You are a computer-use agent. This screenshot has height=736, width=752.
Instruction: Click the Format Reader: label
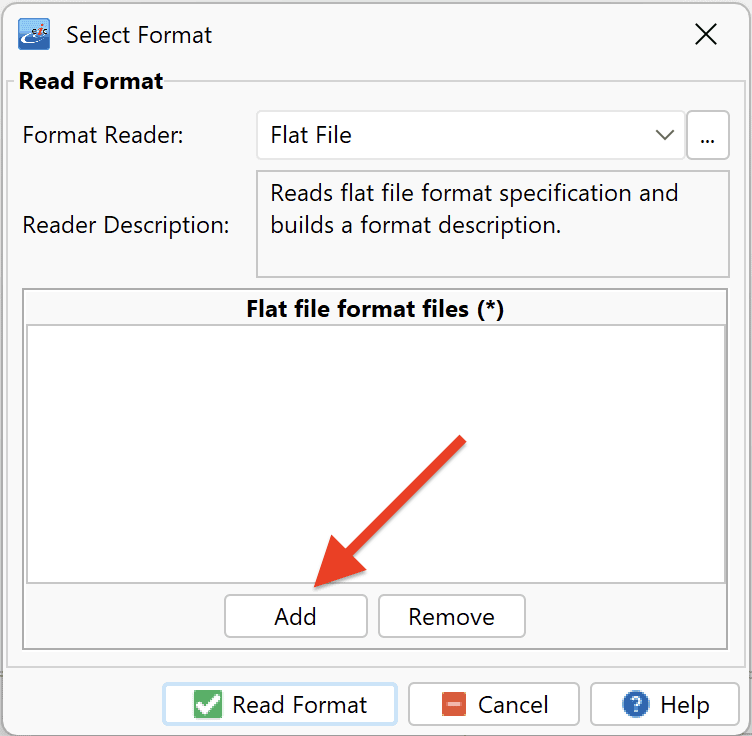(103, 135)
